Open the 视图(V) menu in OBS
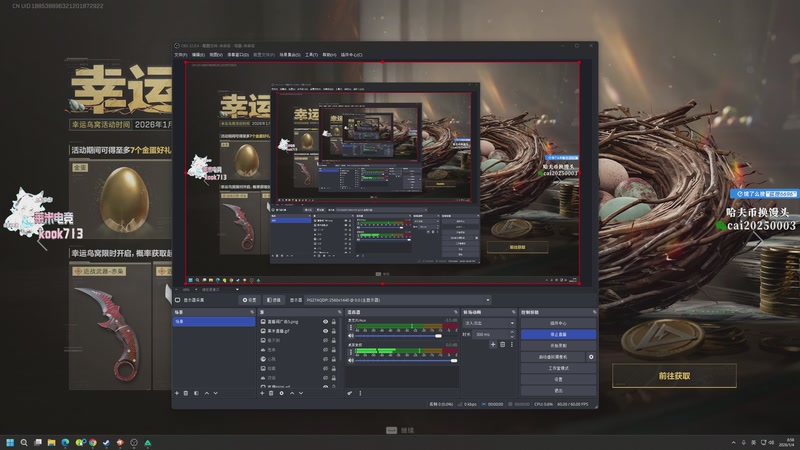 pos(216,55)
